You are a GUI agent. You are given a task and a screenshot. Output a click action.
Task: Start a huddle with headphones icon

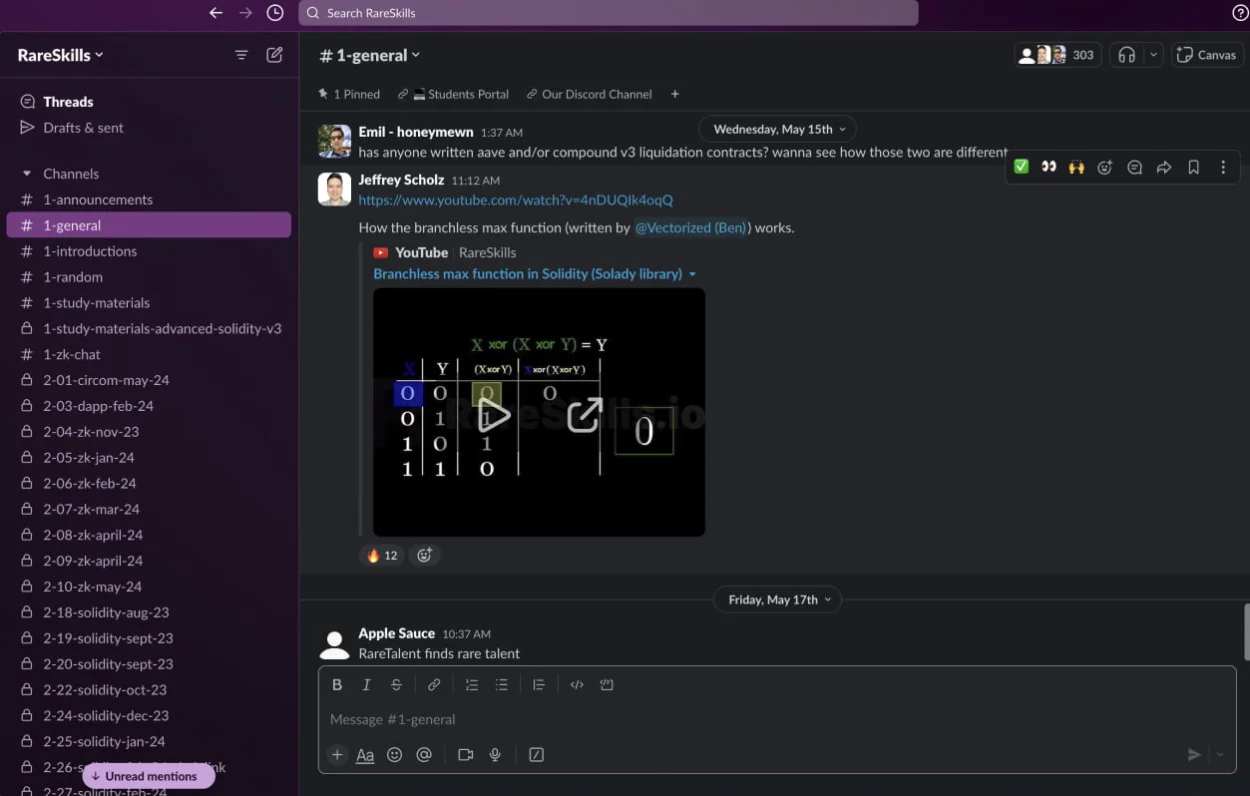tap(1127, 55)
